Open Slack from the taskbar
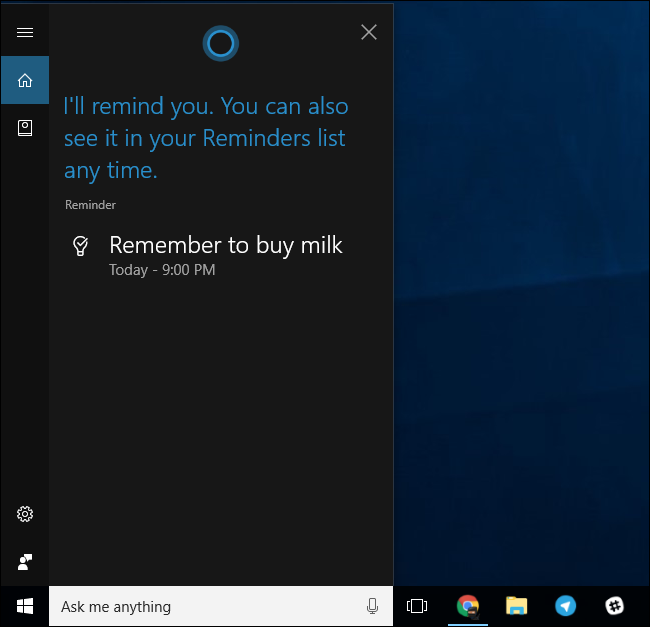This screenshot has width=650, height=627. tap(614, 606)
